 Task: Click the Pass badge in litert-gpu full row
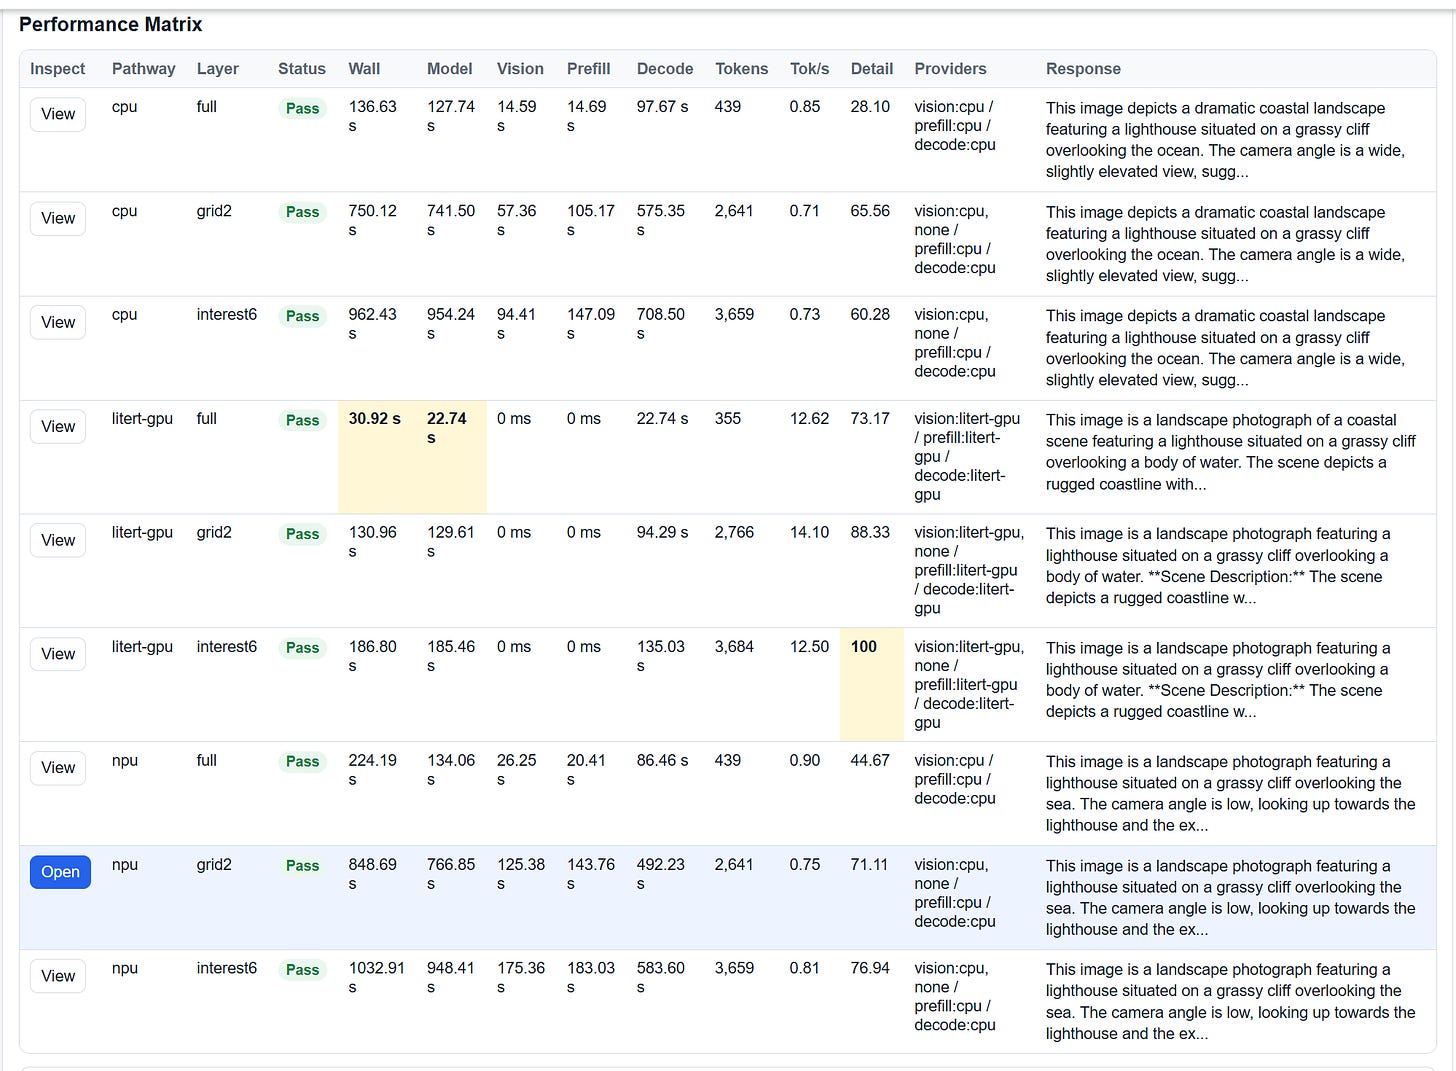click(302, 420)
